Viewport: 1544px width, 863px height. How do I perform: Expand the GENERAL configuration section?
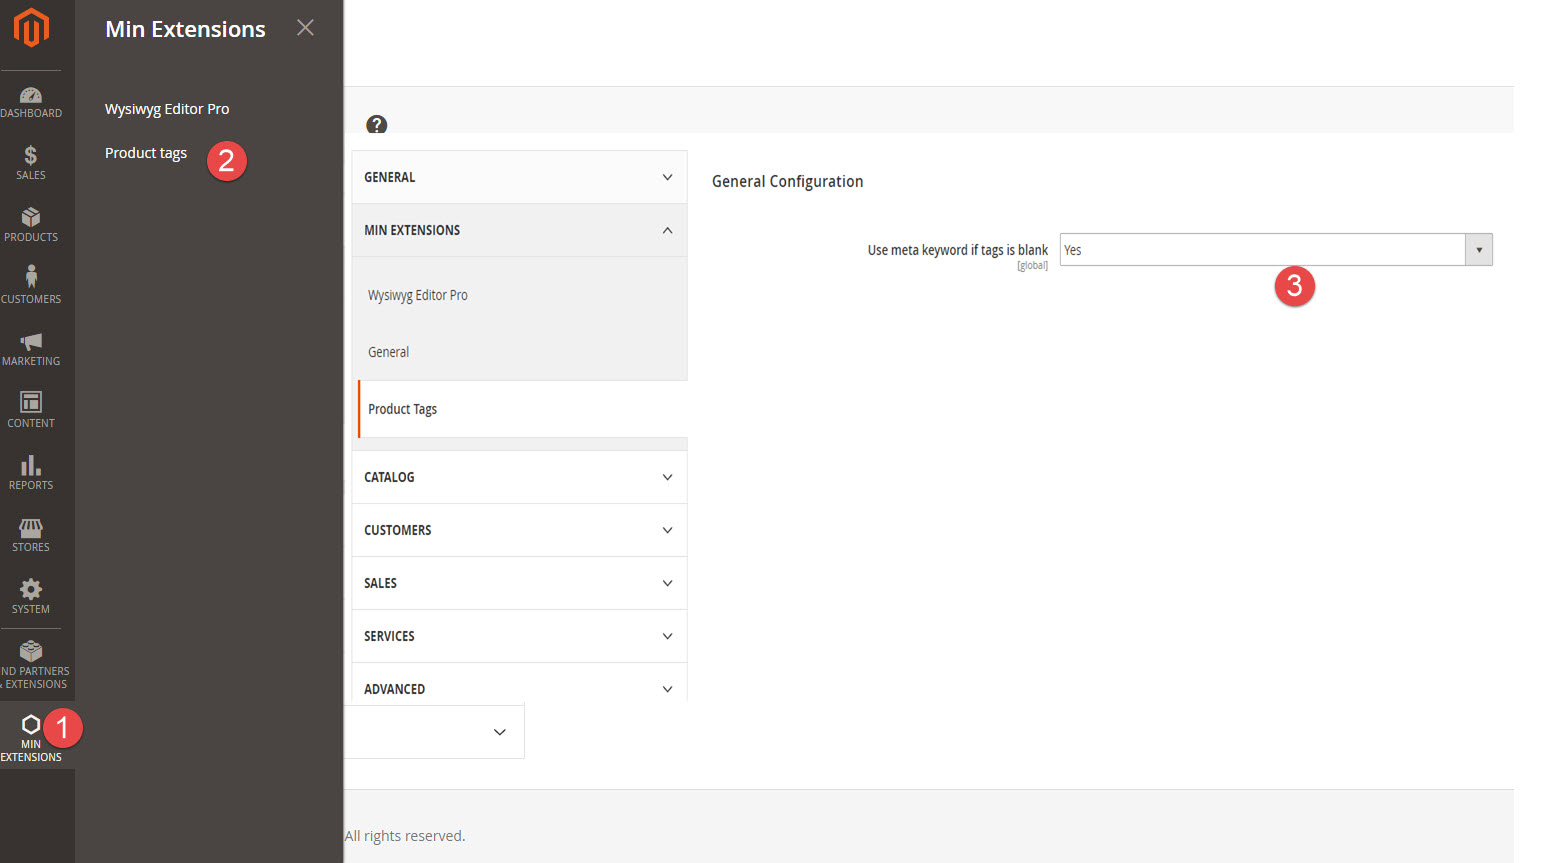[x=519, y=177]
